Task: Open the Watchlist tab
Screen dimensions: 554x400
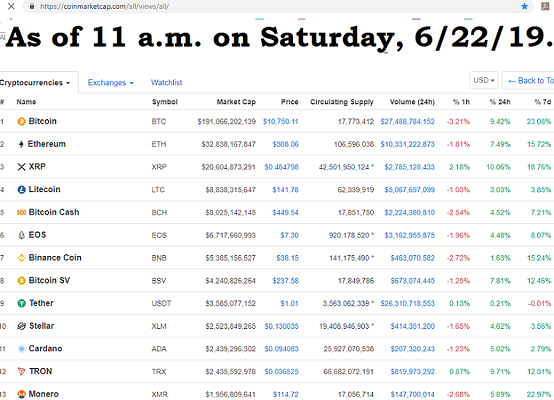Action: (166, 83)
